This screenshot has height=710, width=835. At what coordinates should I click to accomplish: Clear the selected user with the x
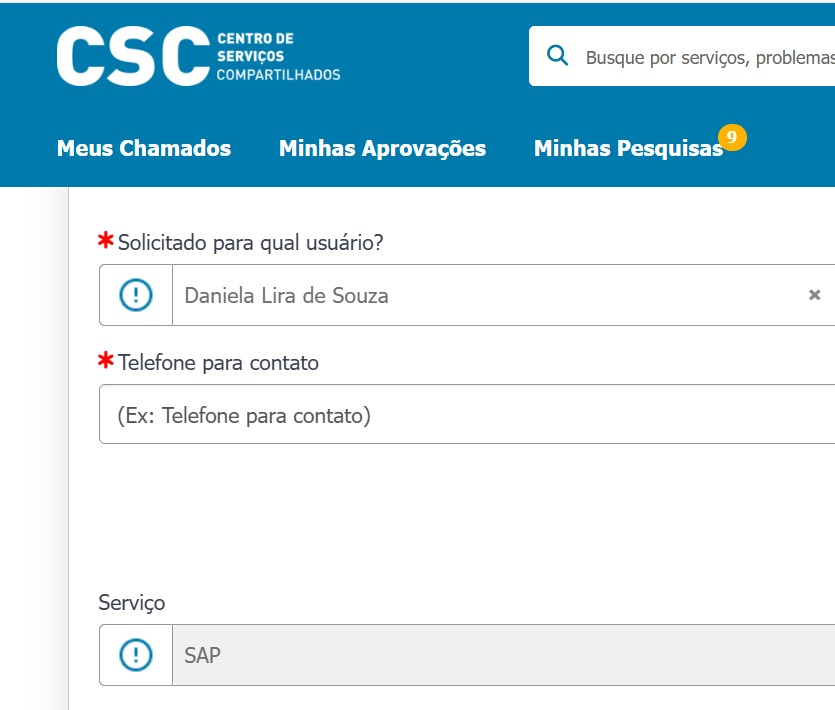coord(814,295)
